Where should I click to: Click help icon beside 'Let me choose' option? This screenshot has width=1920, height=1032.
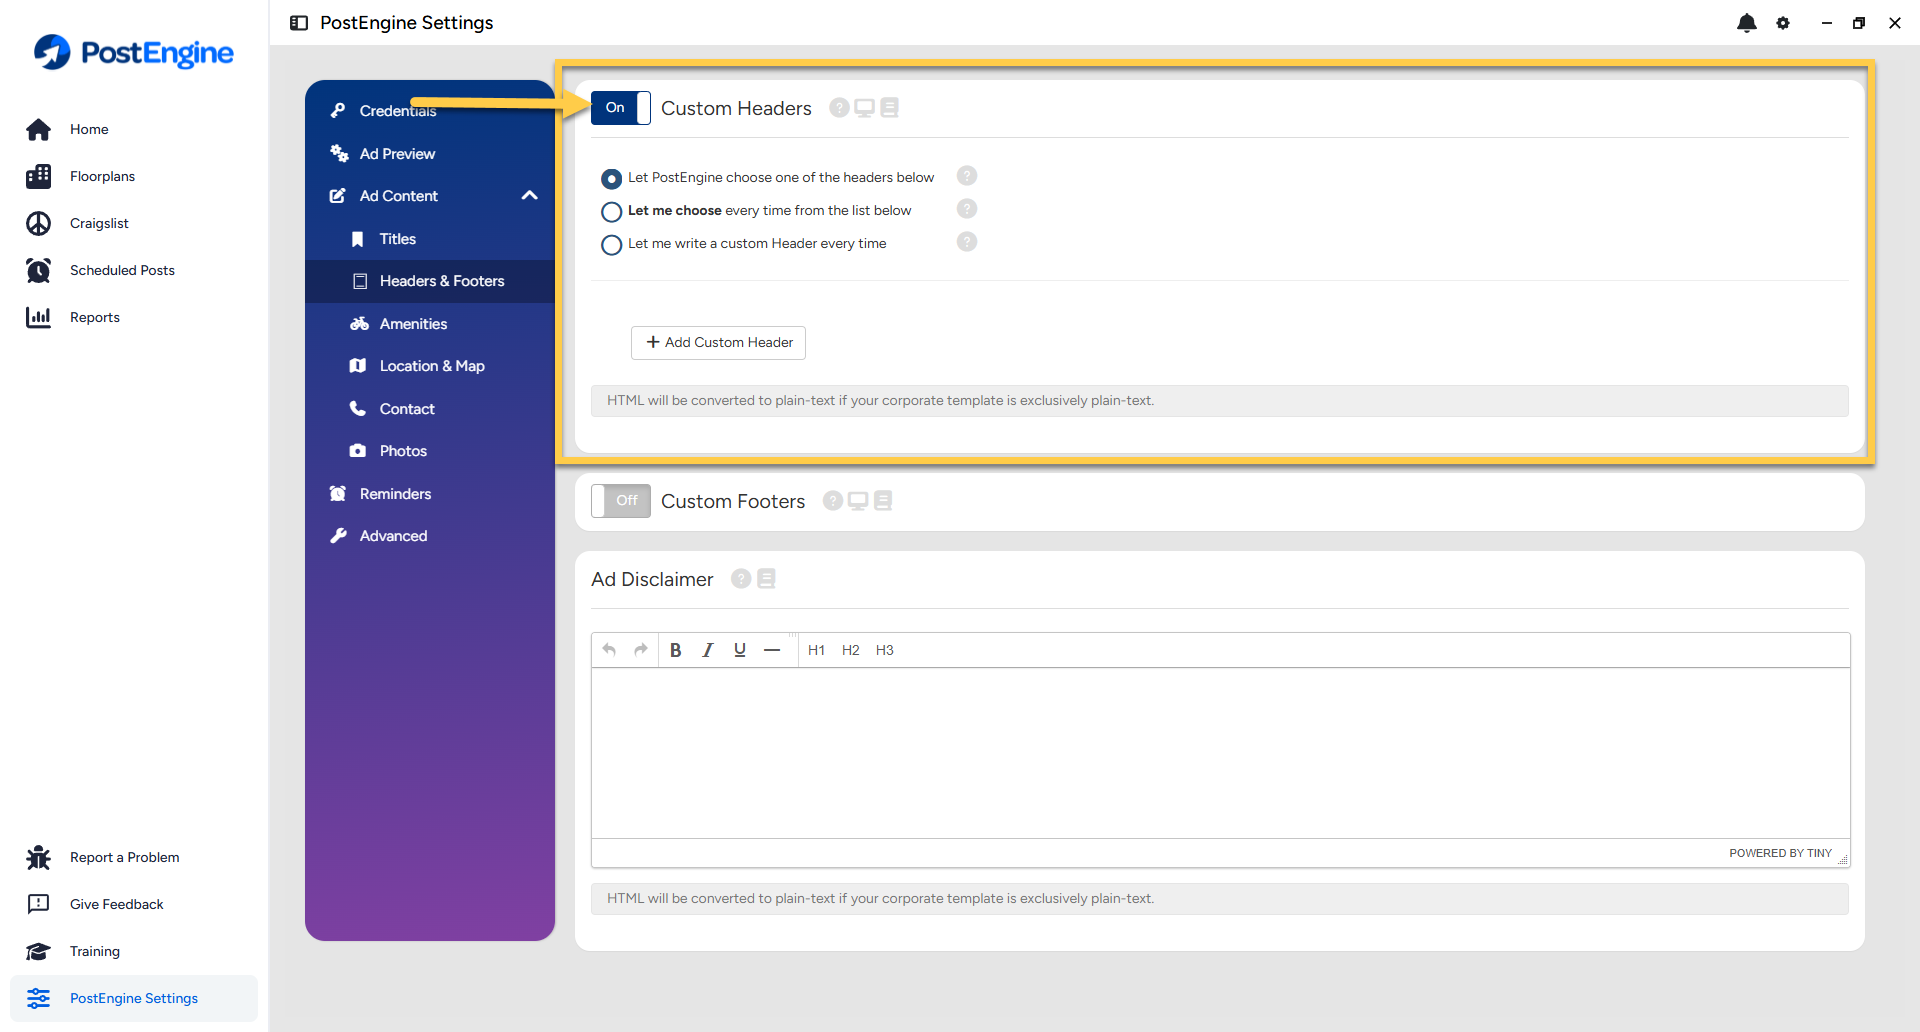967,209
